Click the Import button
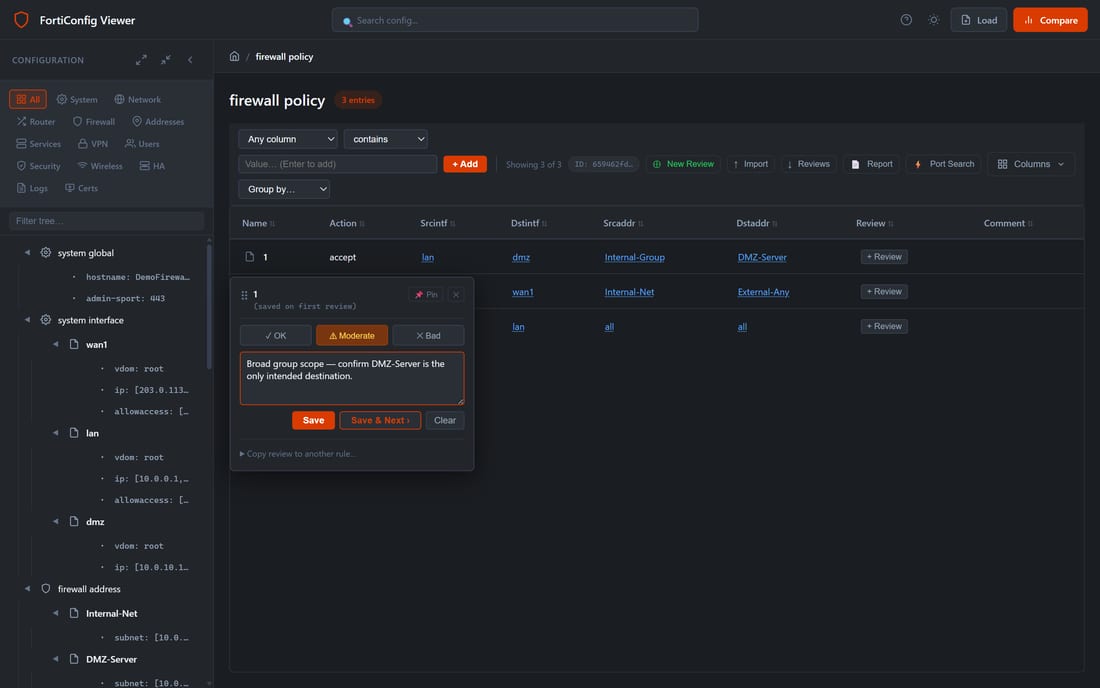 point(751,164)
